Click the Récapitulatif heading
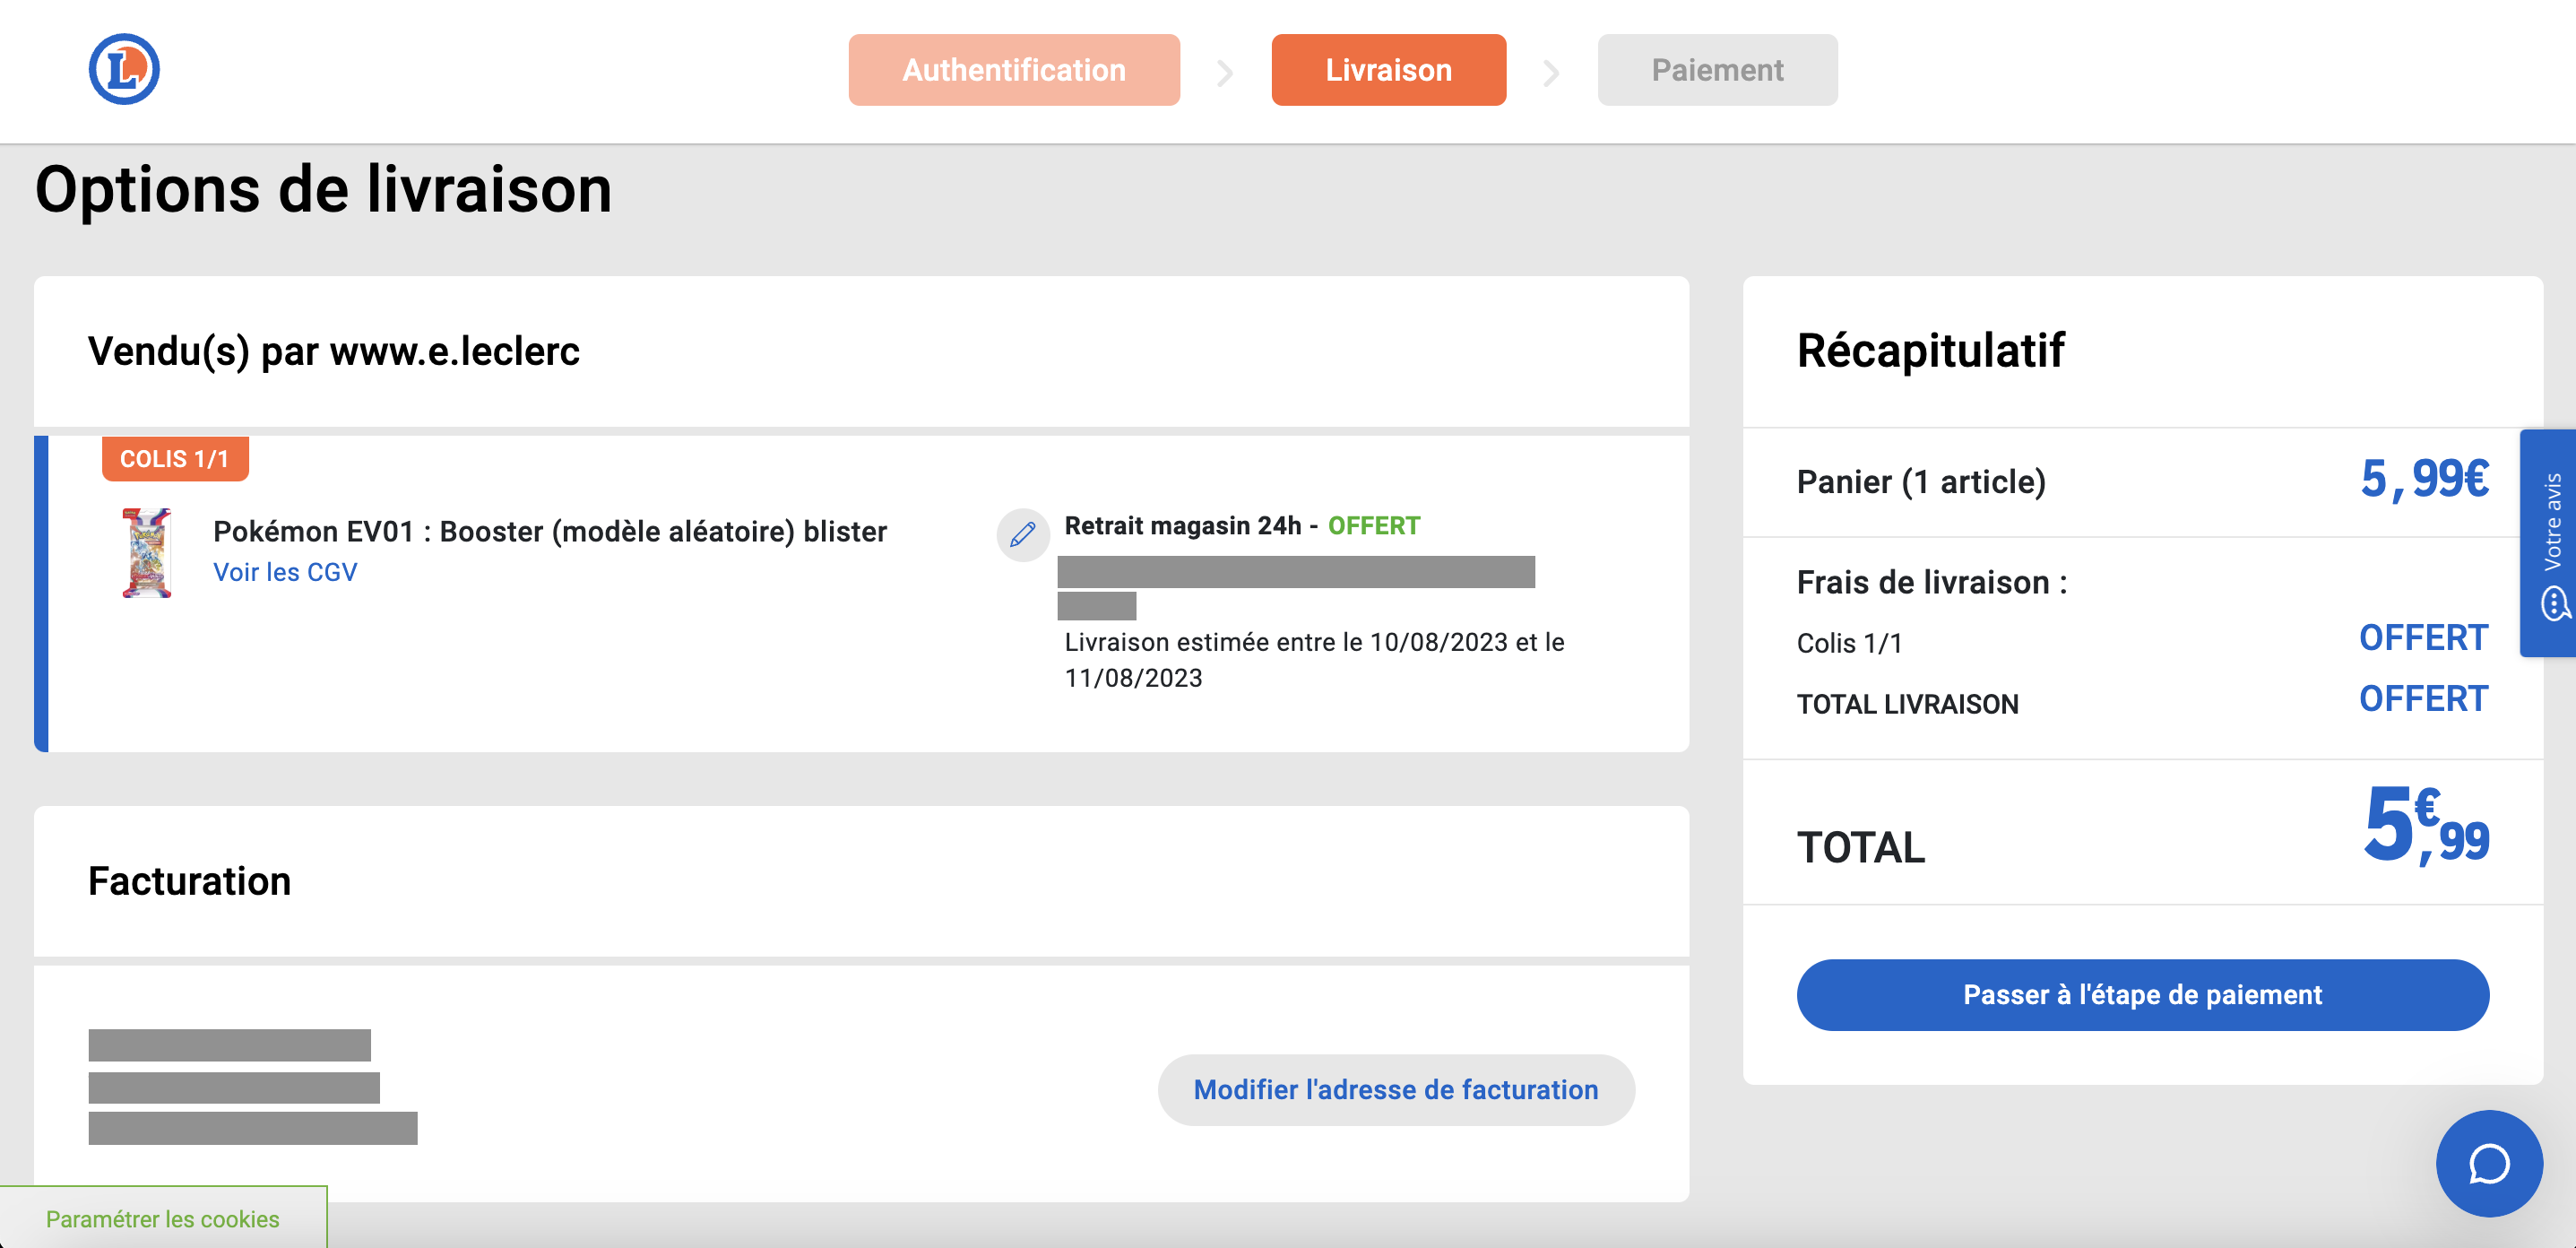Image resolution: width=2576 pixels, height=1248 pixels. (x=1930, y=351)
